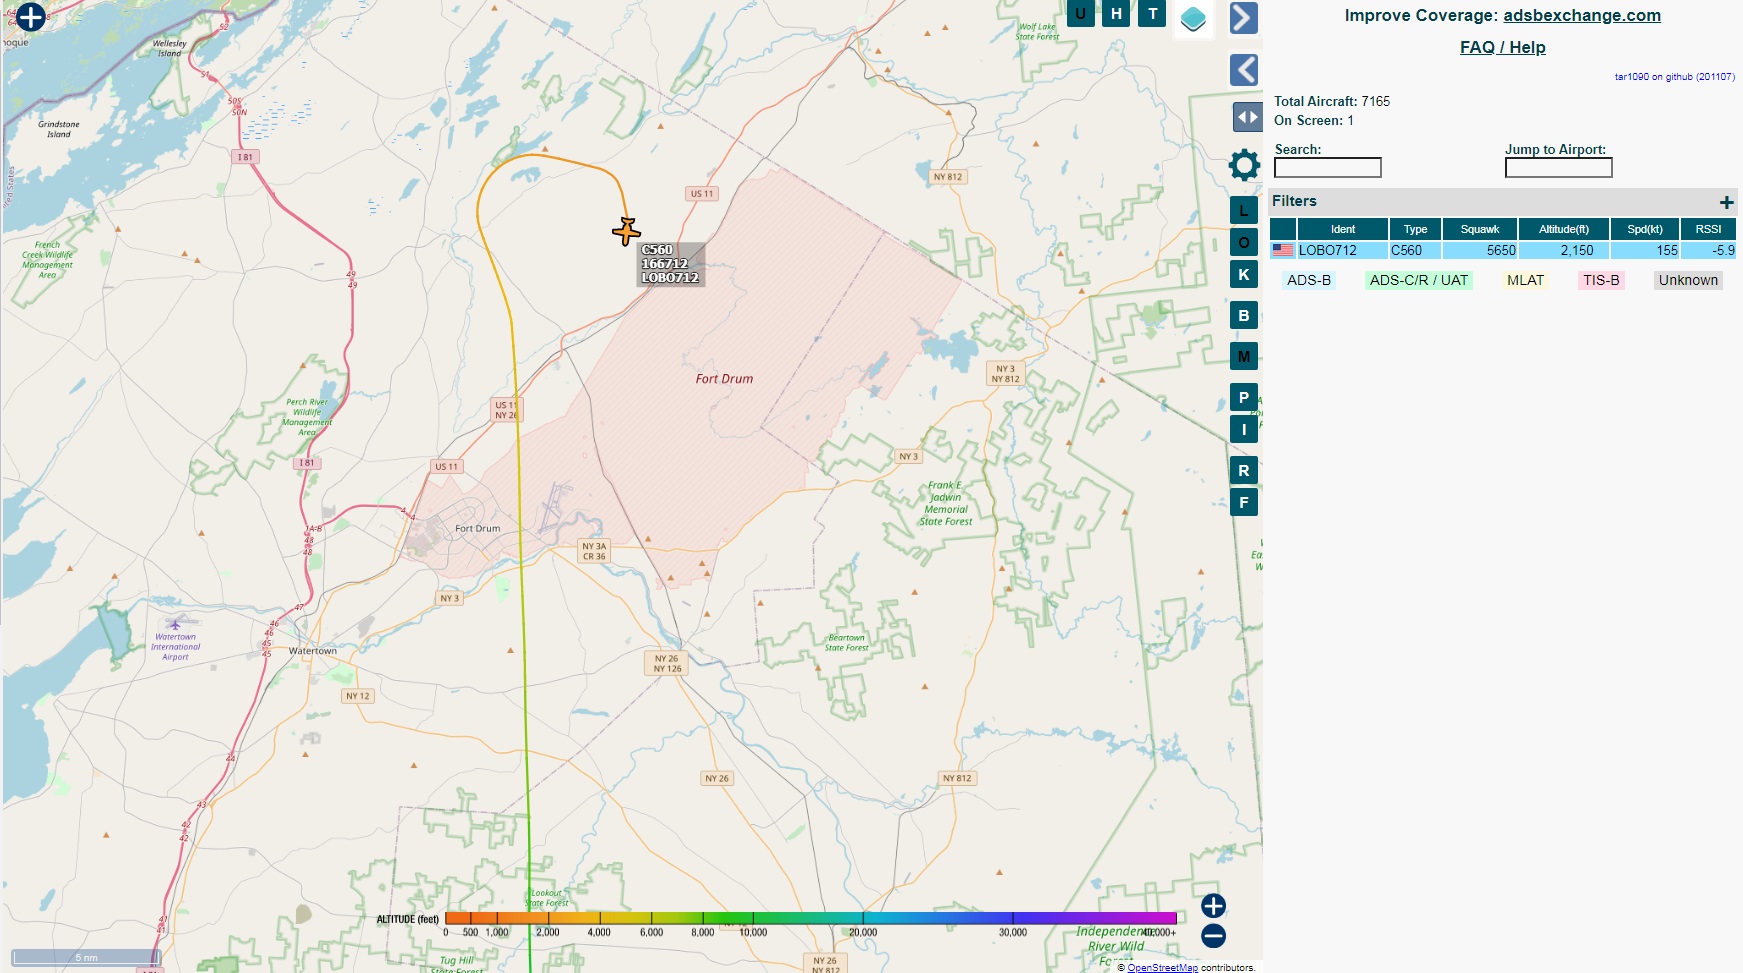Viewport: 1743px width, 973px height.
Task: Click the Jump to Airport input field
Action: tap(1558, 168)
